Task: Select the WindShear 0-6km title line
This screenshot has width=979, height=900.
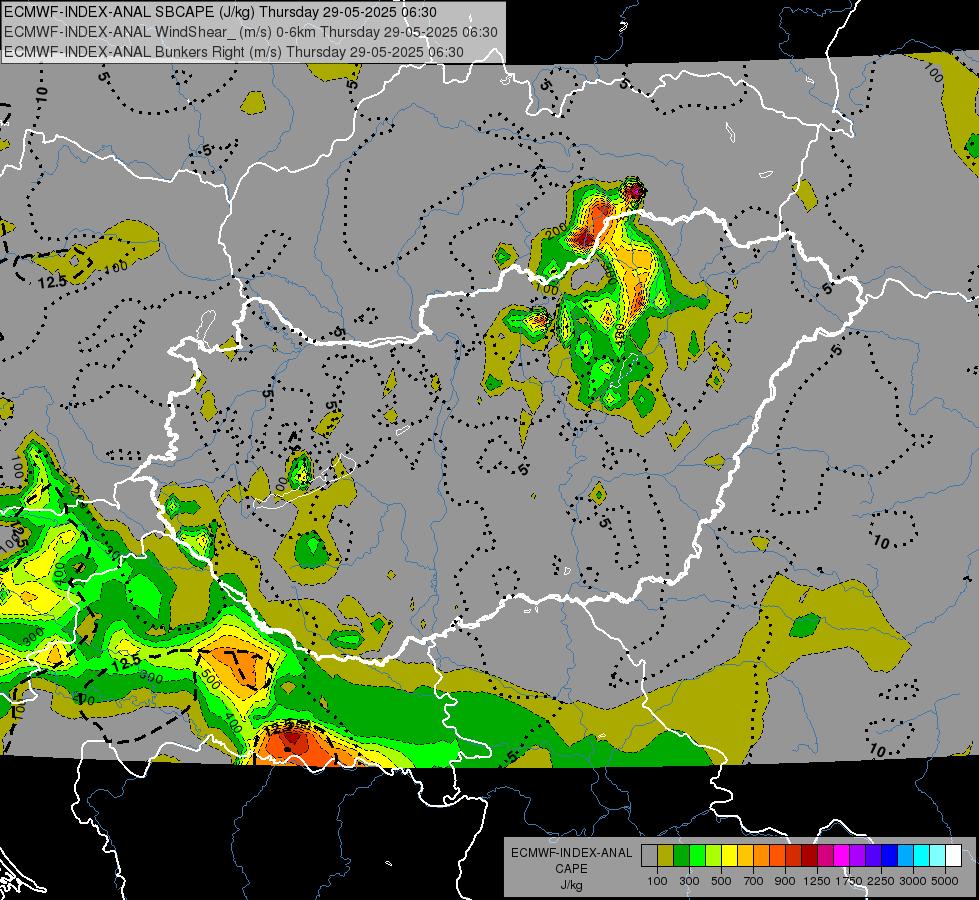Action: pyautogui.click(x=251, y=32)
